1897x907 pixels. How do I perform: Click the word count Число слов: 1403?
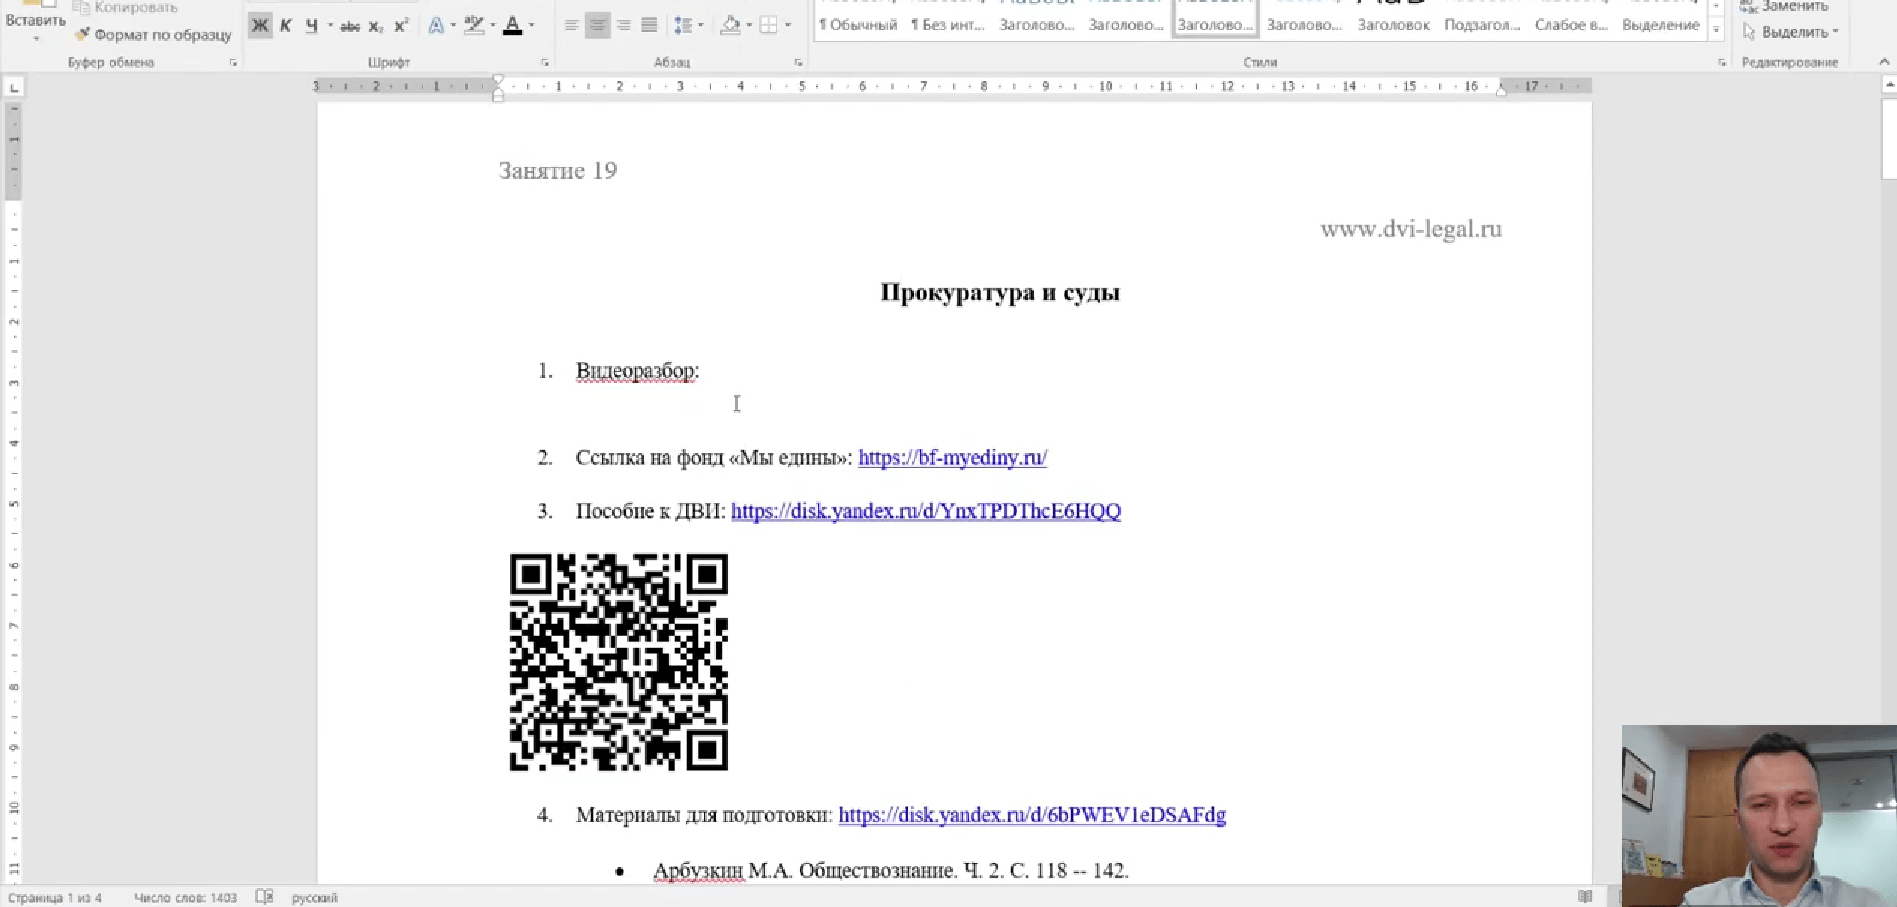(x=185, y=898)
